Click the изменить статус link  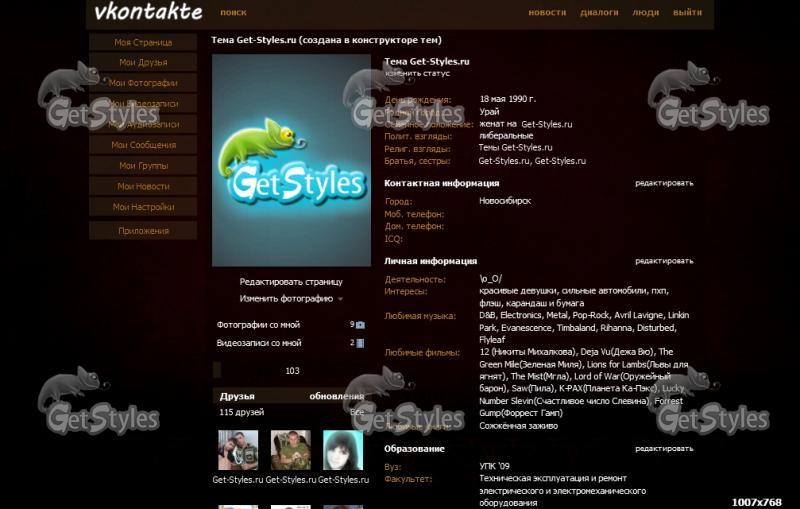(x=417, y=74)
